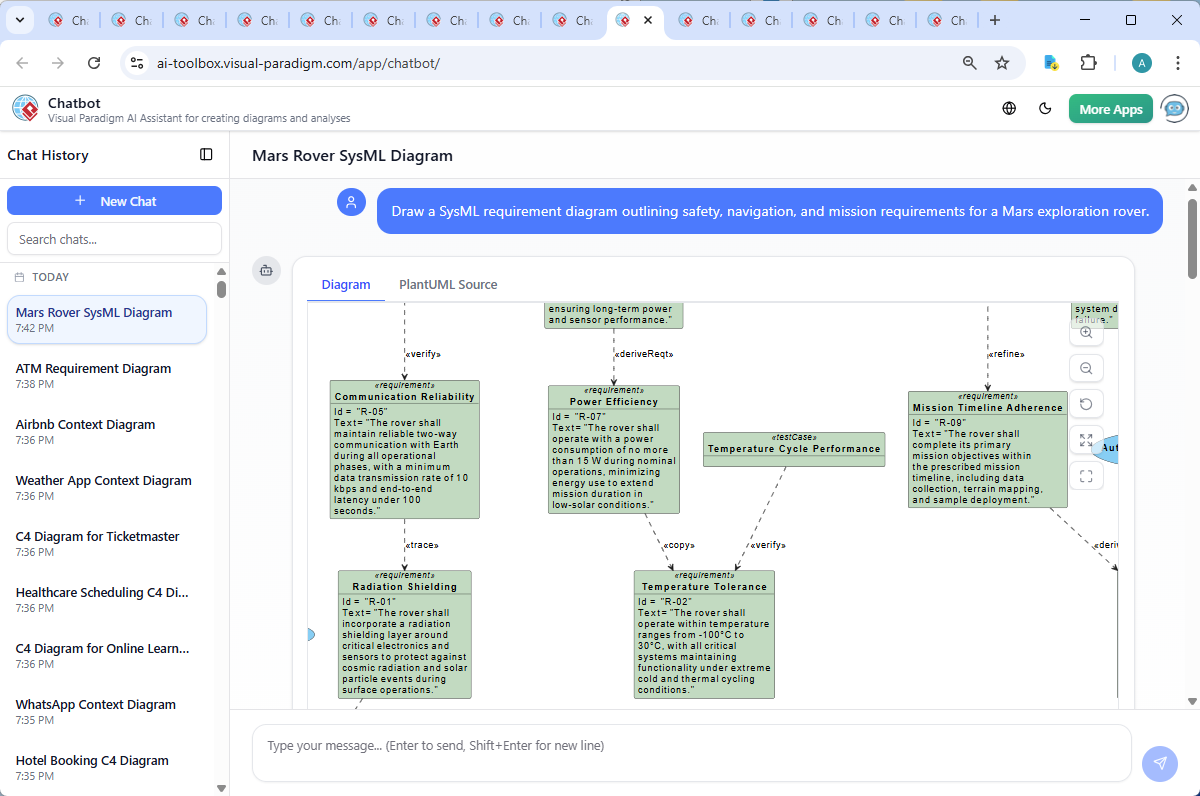The height and width of the screenshot is (796, 1200).
Task: Click the chatbot robot icon in the header
Action: tap(1173, 108)
